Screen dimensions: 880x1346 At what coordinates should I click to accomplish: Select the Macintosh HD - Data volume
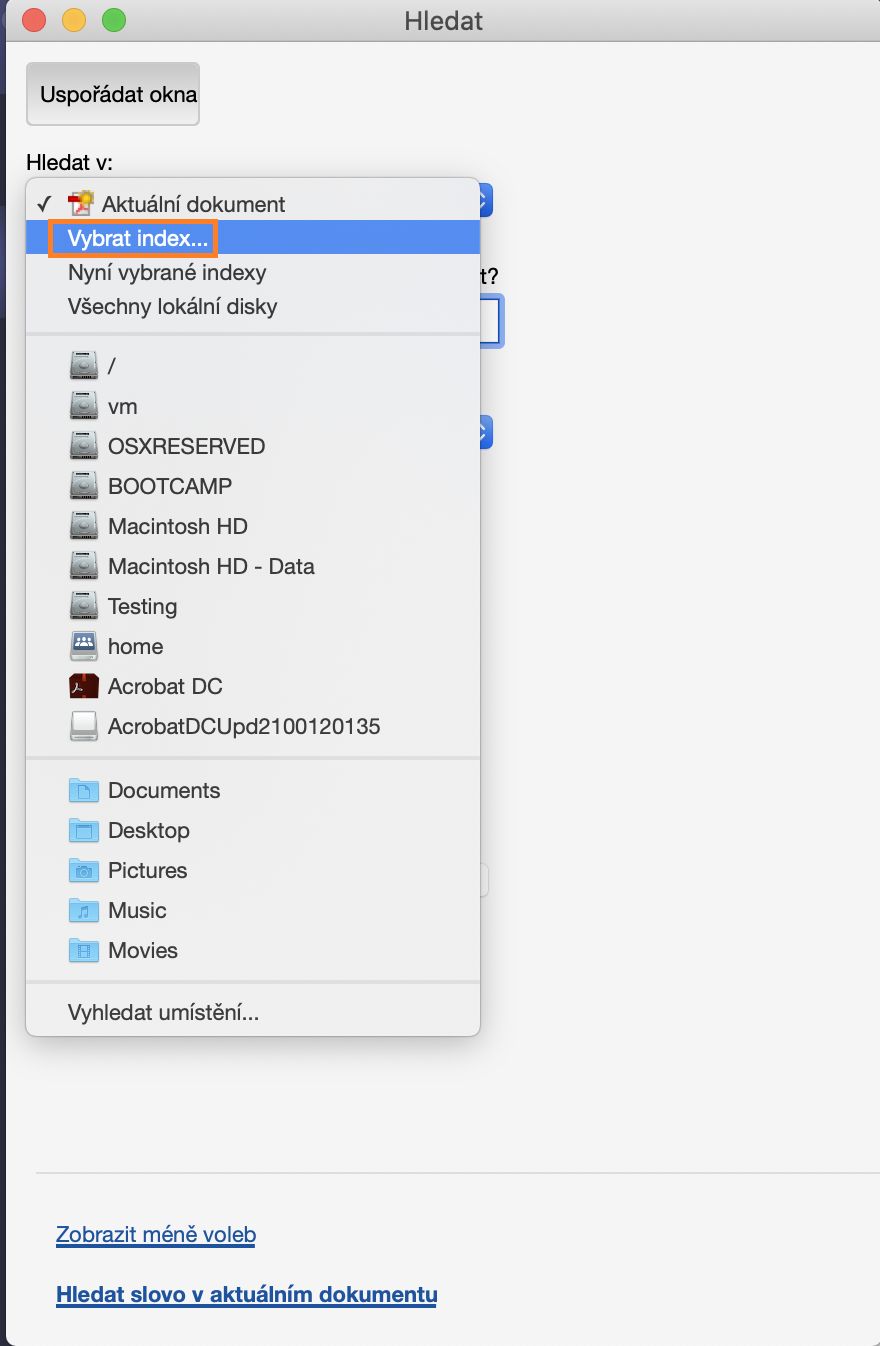(211, 567)
